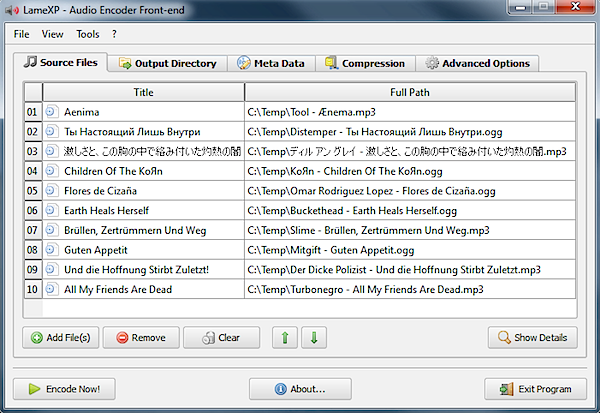Open the Advanced Options tab
This screenshot has width=600, height=413.
[x=477, y=63]
